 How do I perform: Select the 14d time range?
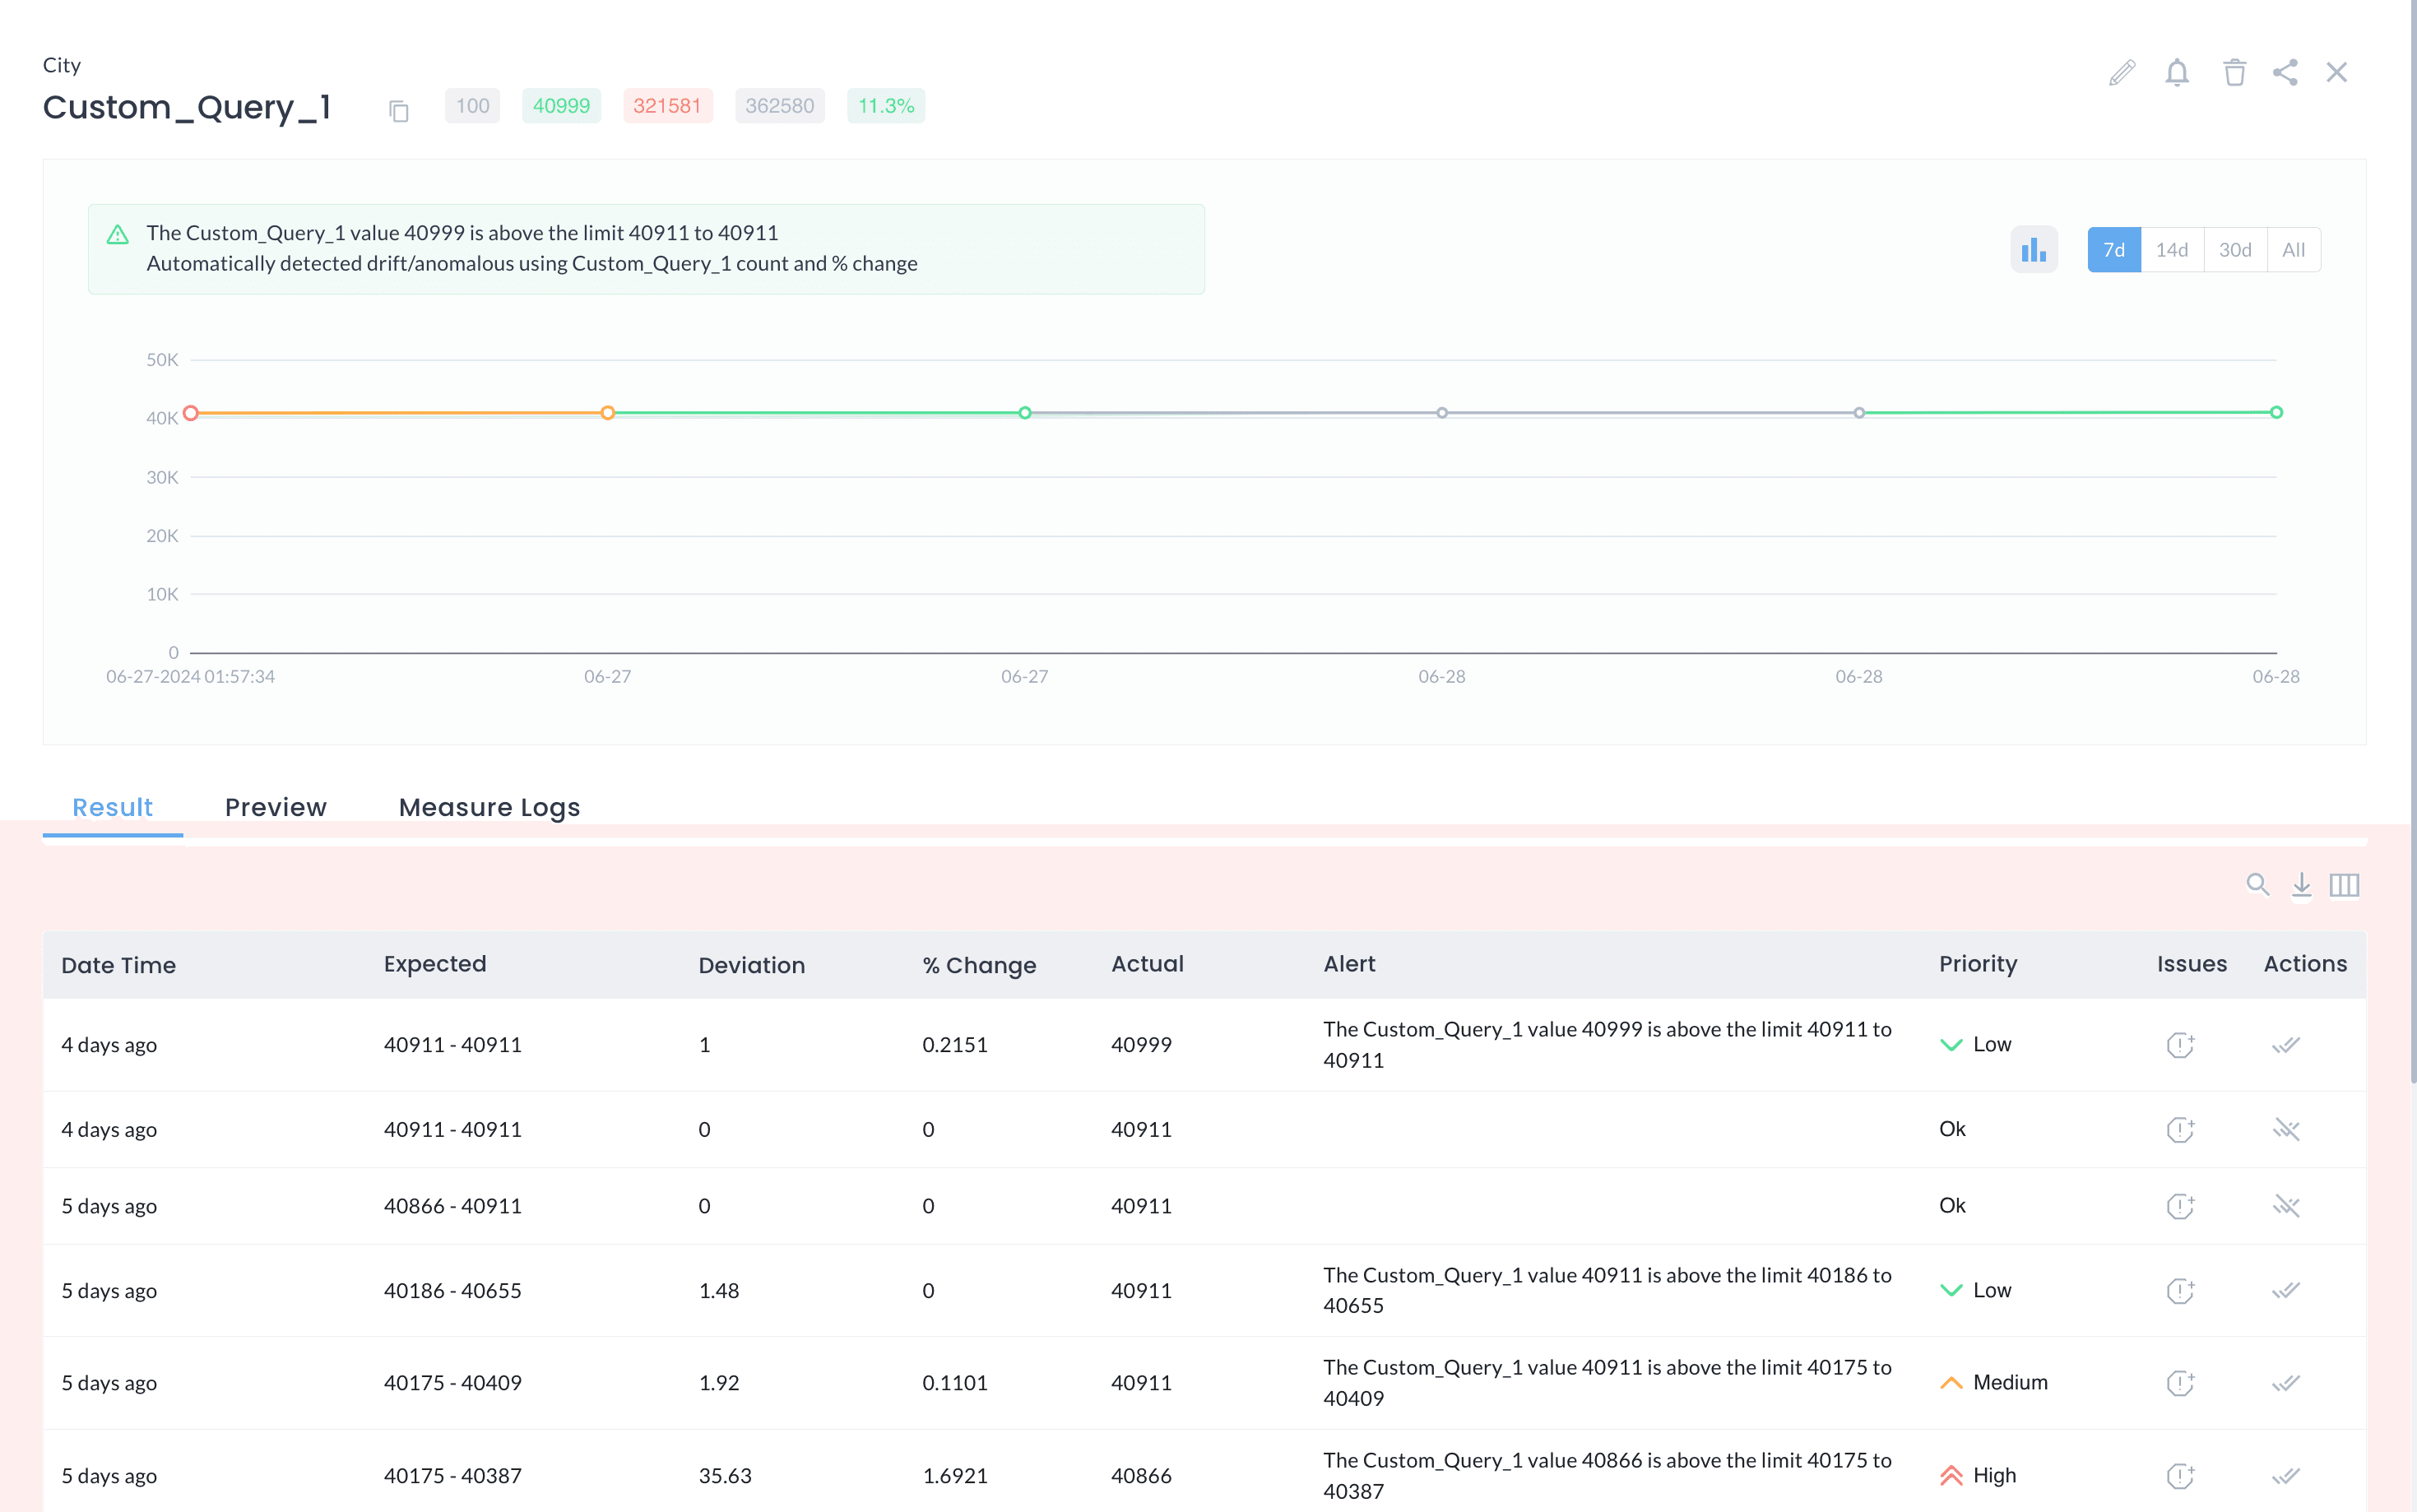[x=2173, y=249]
